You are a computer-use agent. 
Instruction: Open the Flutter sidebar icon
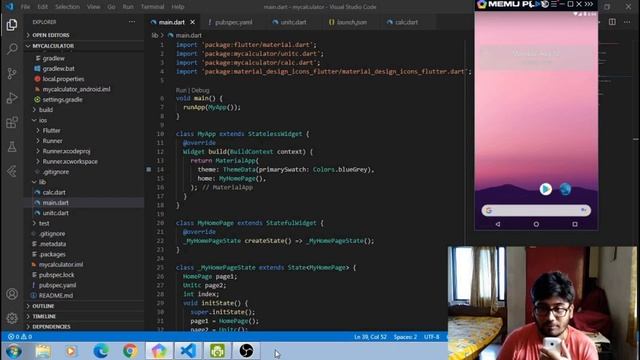[12, 171]
